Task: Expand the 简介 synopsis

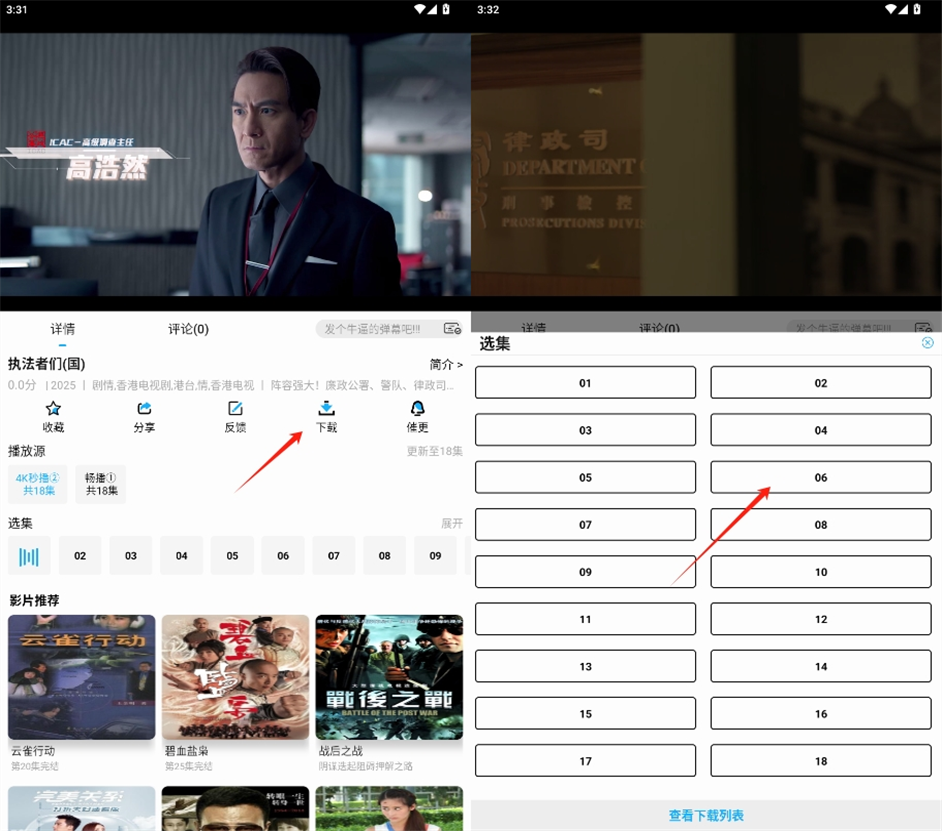Action: click(x=446, y=364)
